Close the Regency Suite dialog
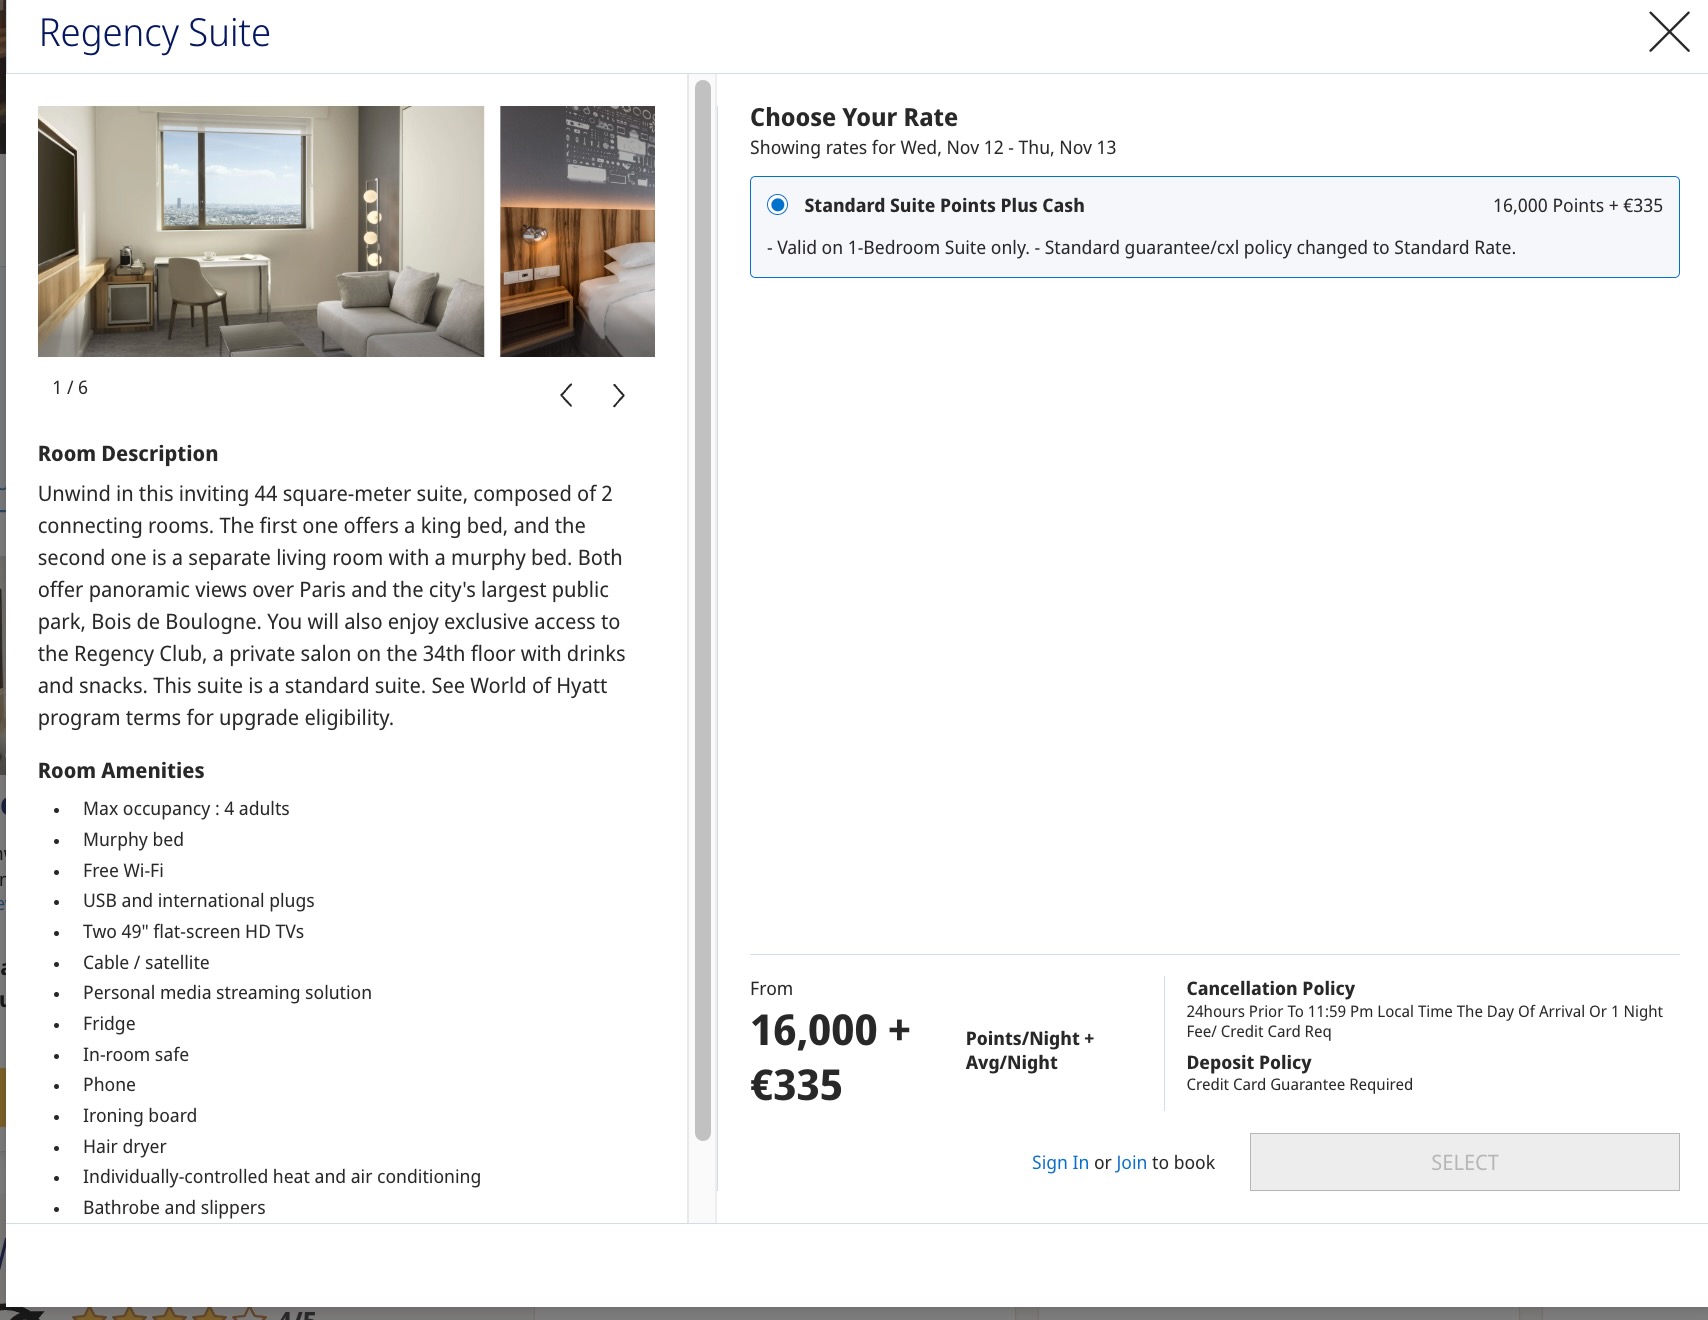Screen dimensions: 1708x1320 click(1668, 32)
